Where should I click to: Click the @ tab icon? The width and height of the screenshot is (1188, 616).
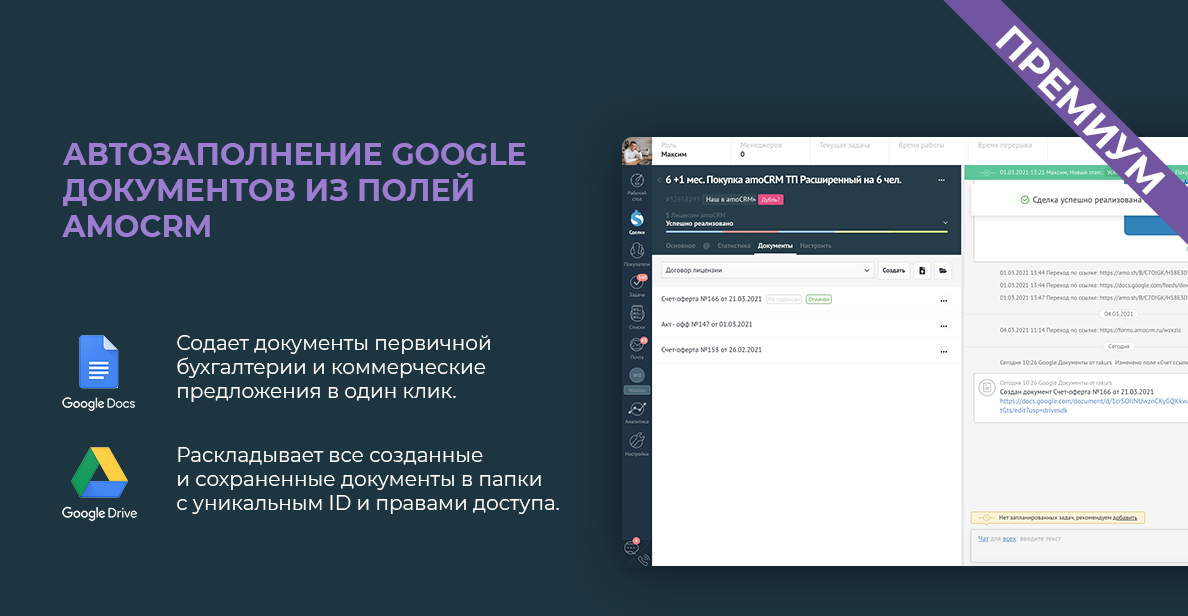[x=707, y=245]
